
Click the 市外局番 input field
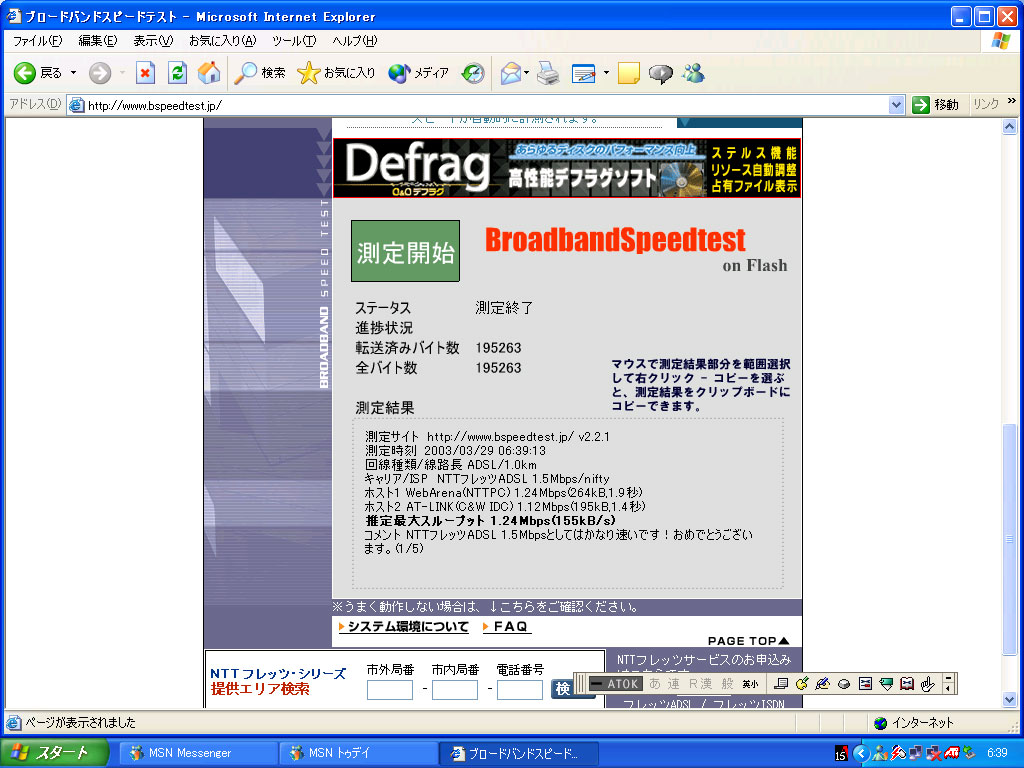(x=389, y=690)
